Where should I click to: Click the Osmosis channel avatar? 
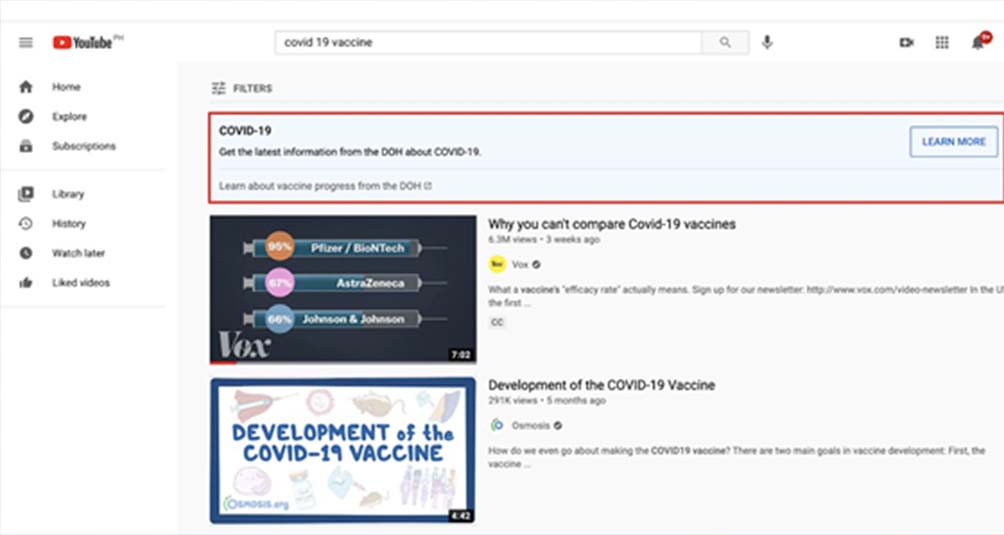[497, 425]
